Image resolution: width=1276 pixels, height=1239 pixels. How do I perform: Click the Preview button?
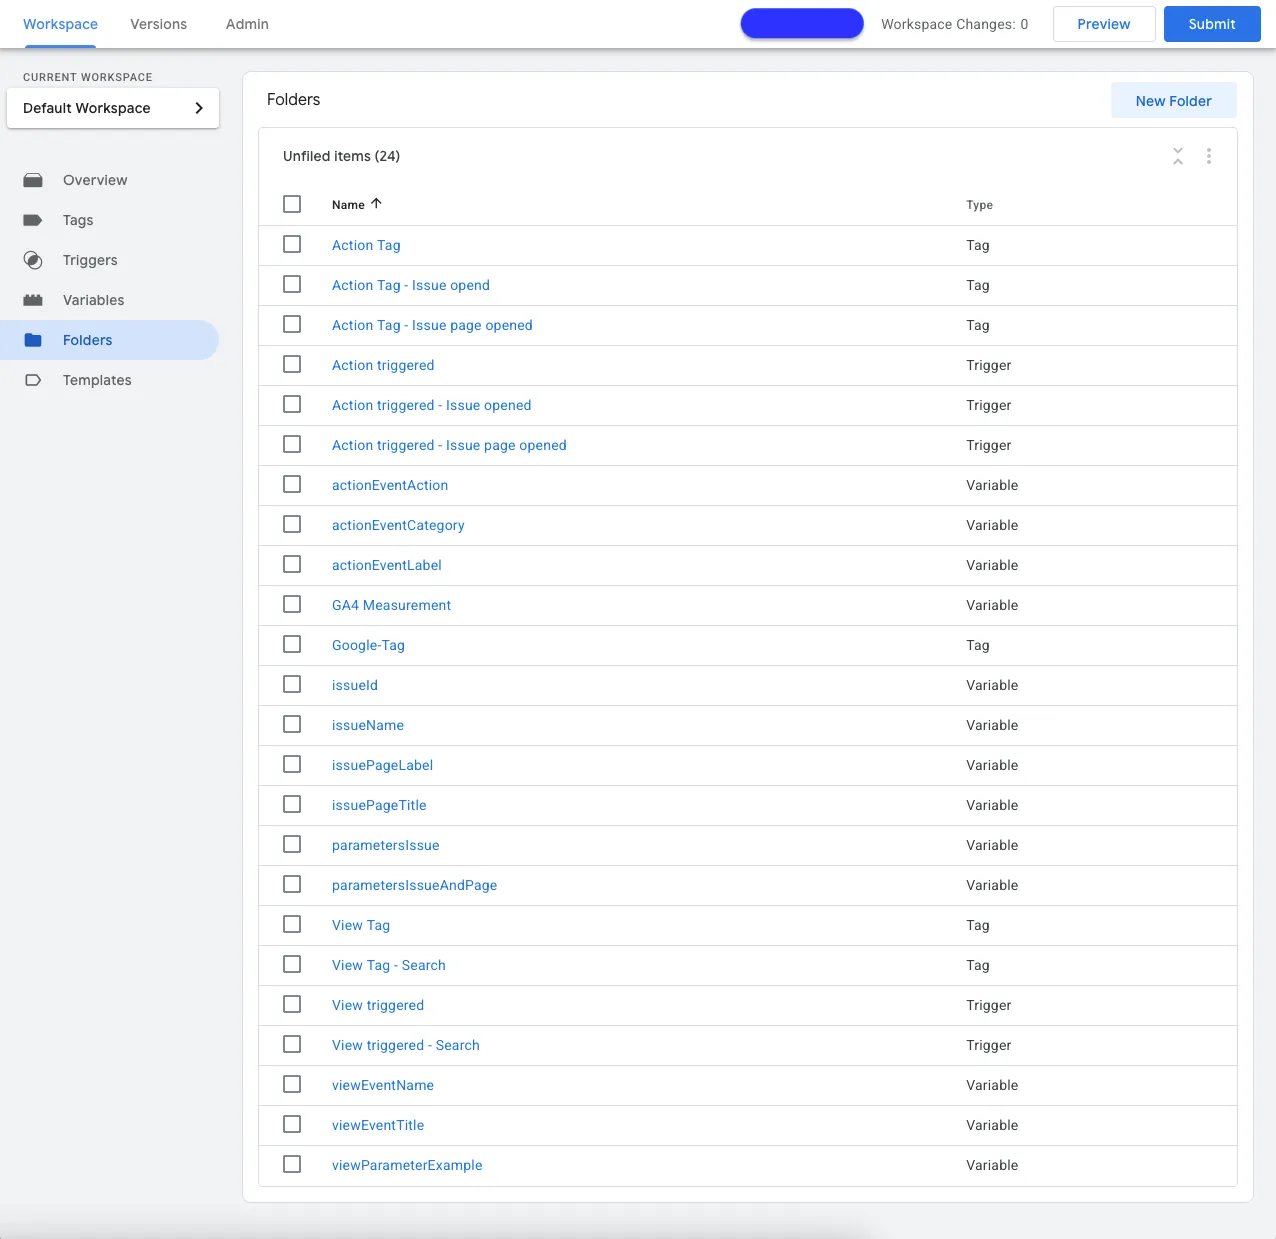(1104, 24)
